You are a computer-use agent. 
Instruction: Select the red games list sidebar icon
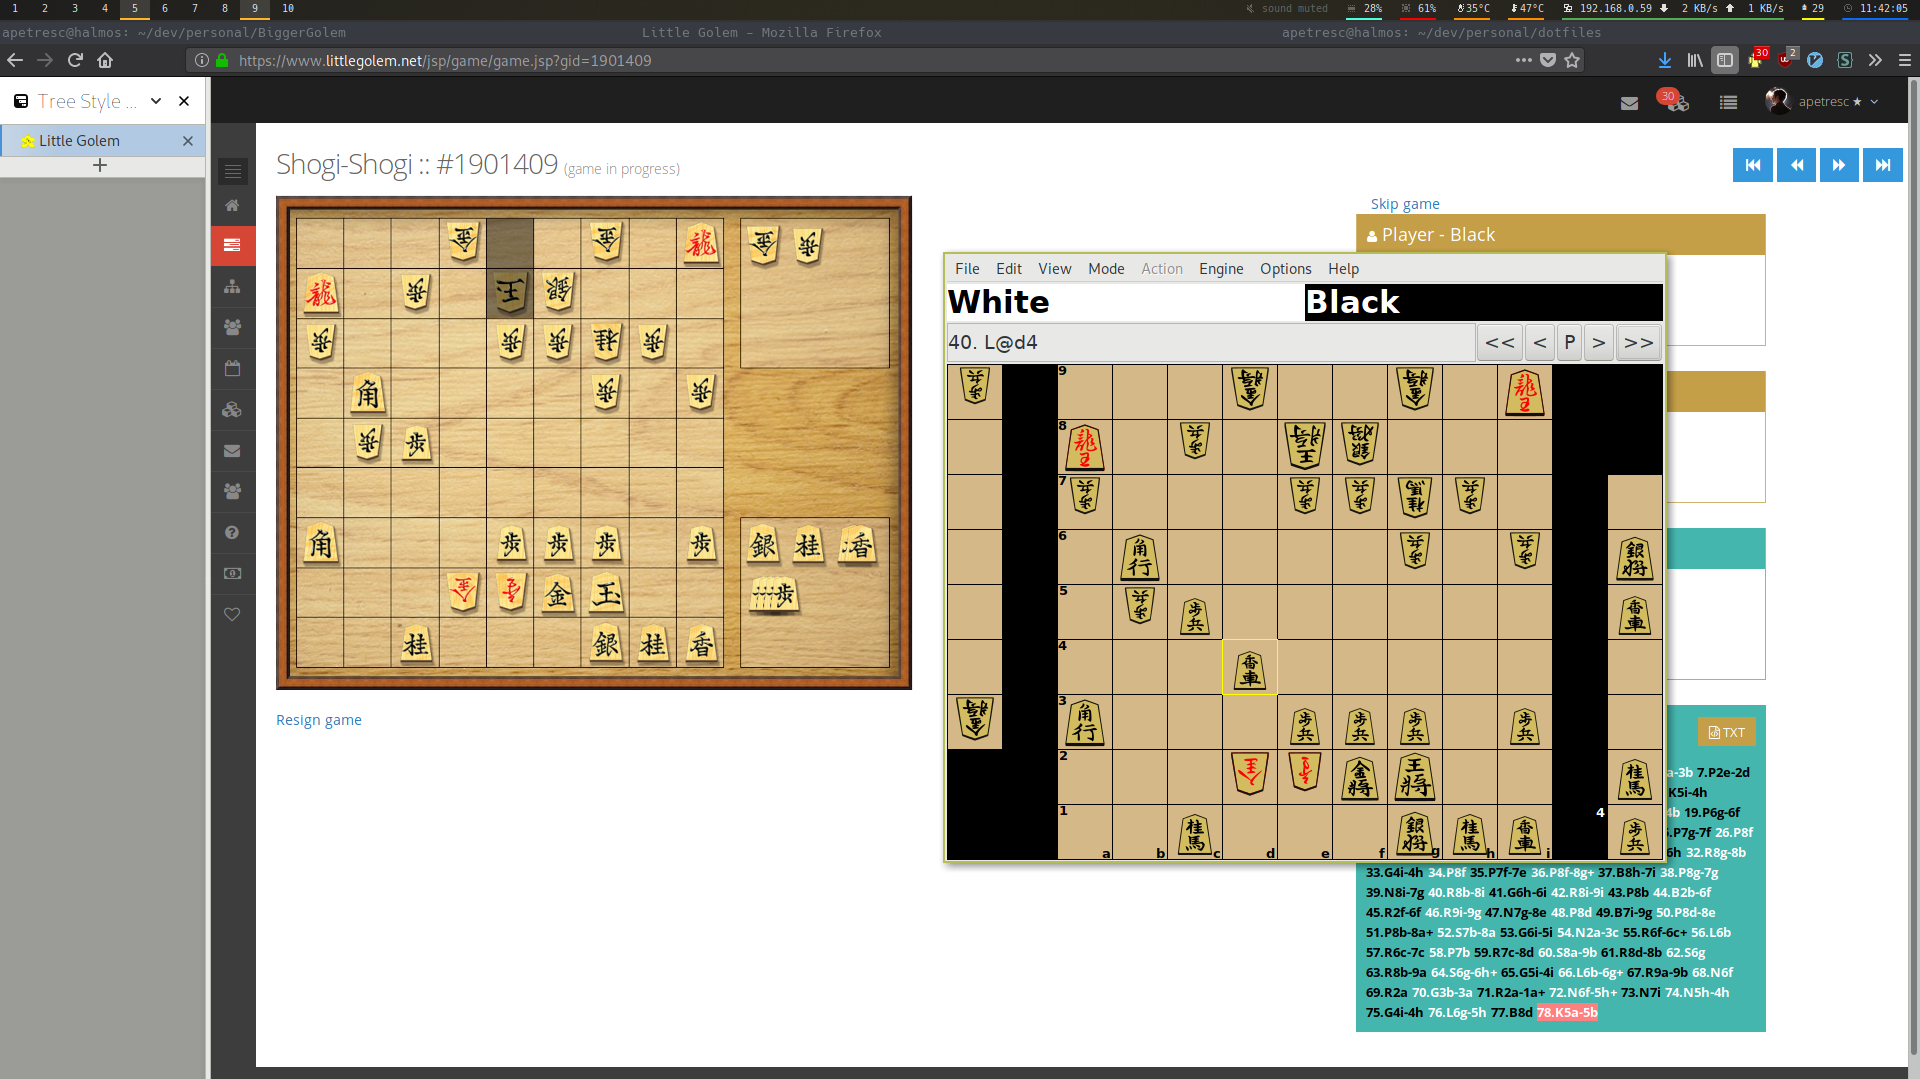[232, 245]
